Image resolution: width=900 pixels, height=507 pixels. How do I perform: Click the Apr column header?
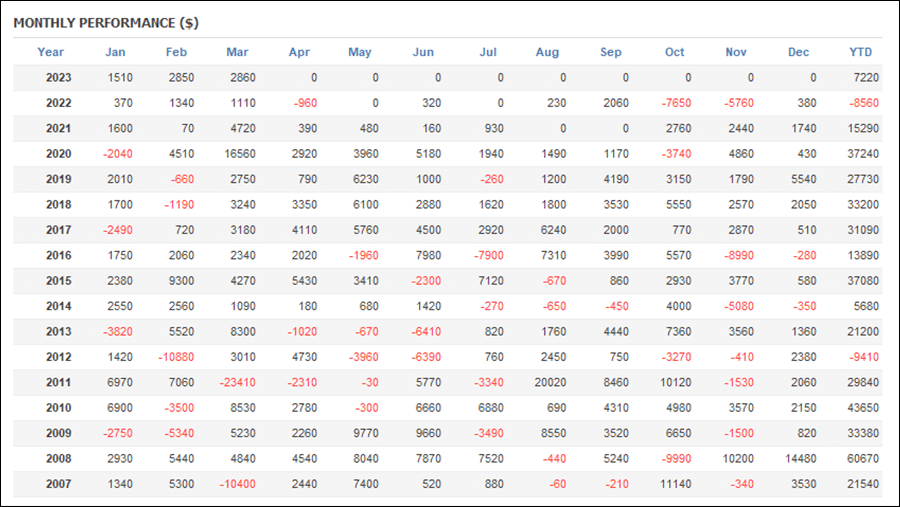coord(299,52)
